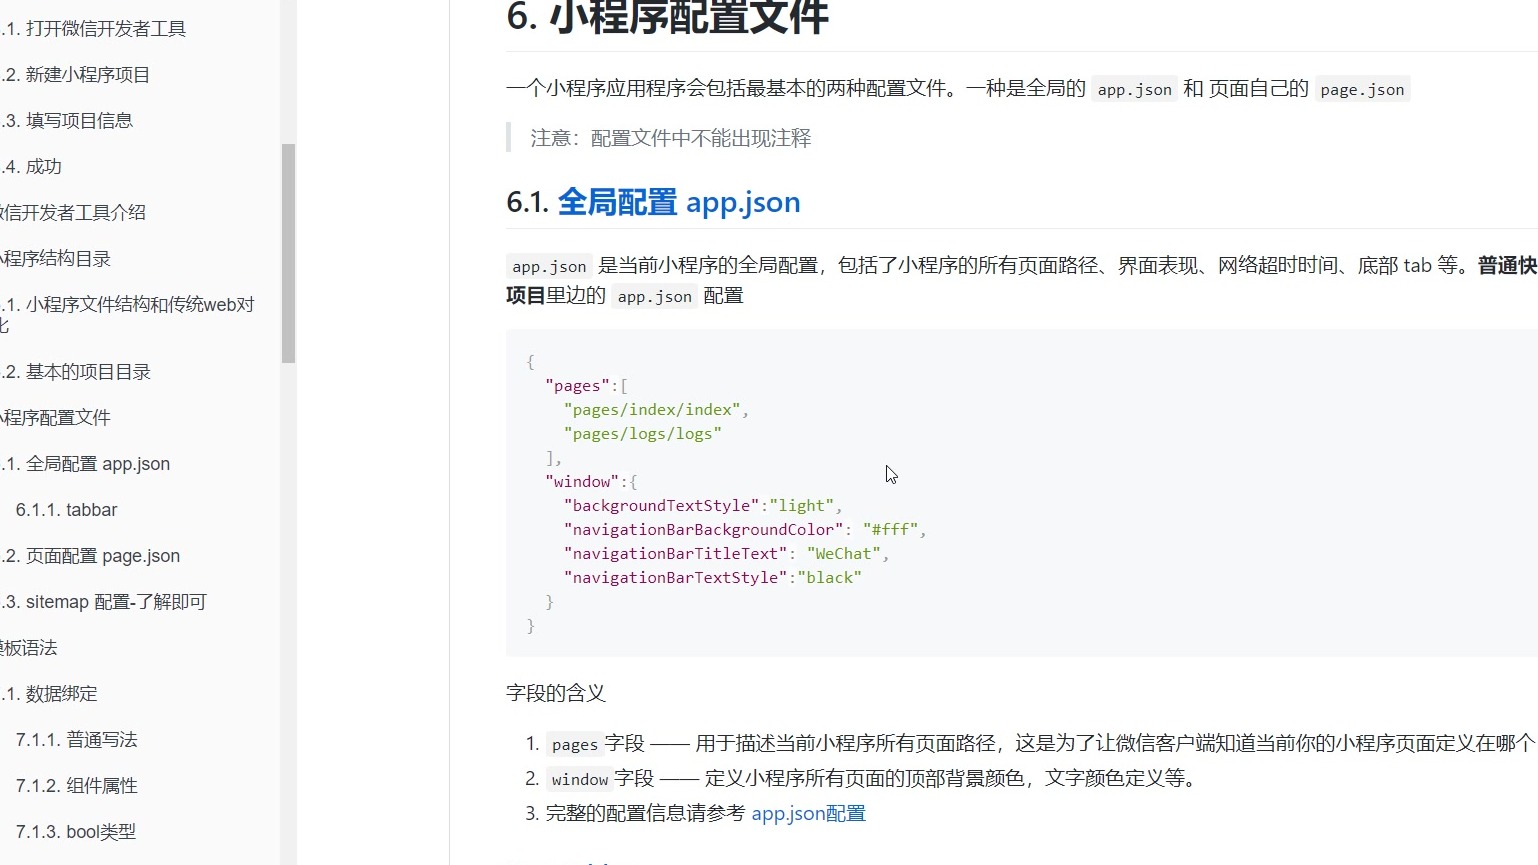Open the 打开微信开发者工具 sidebar entry

point(105,29)
